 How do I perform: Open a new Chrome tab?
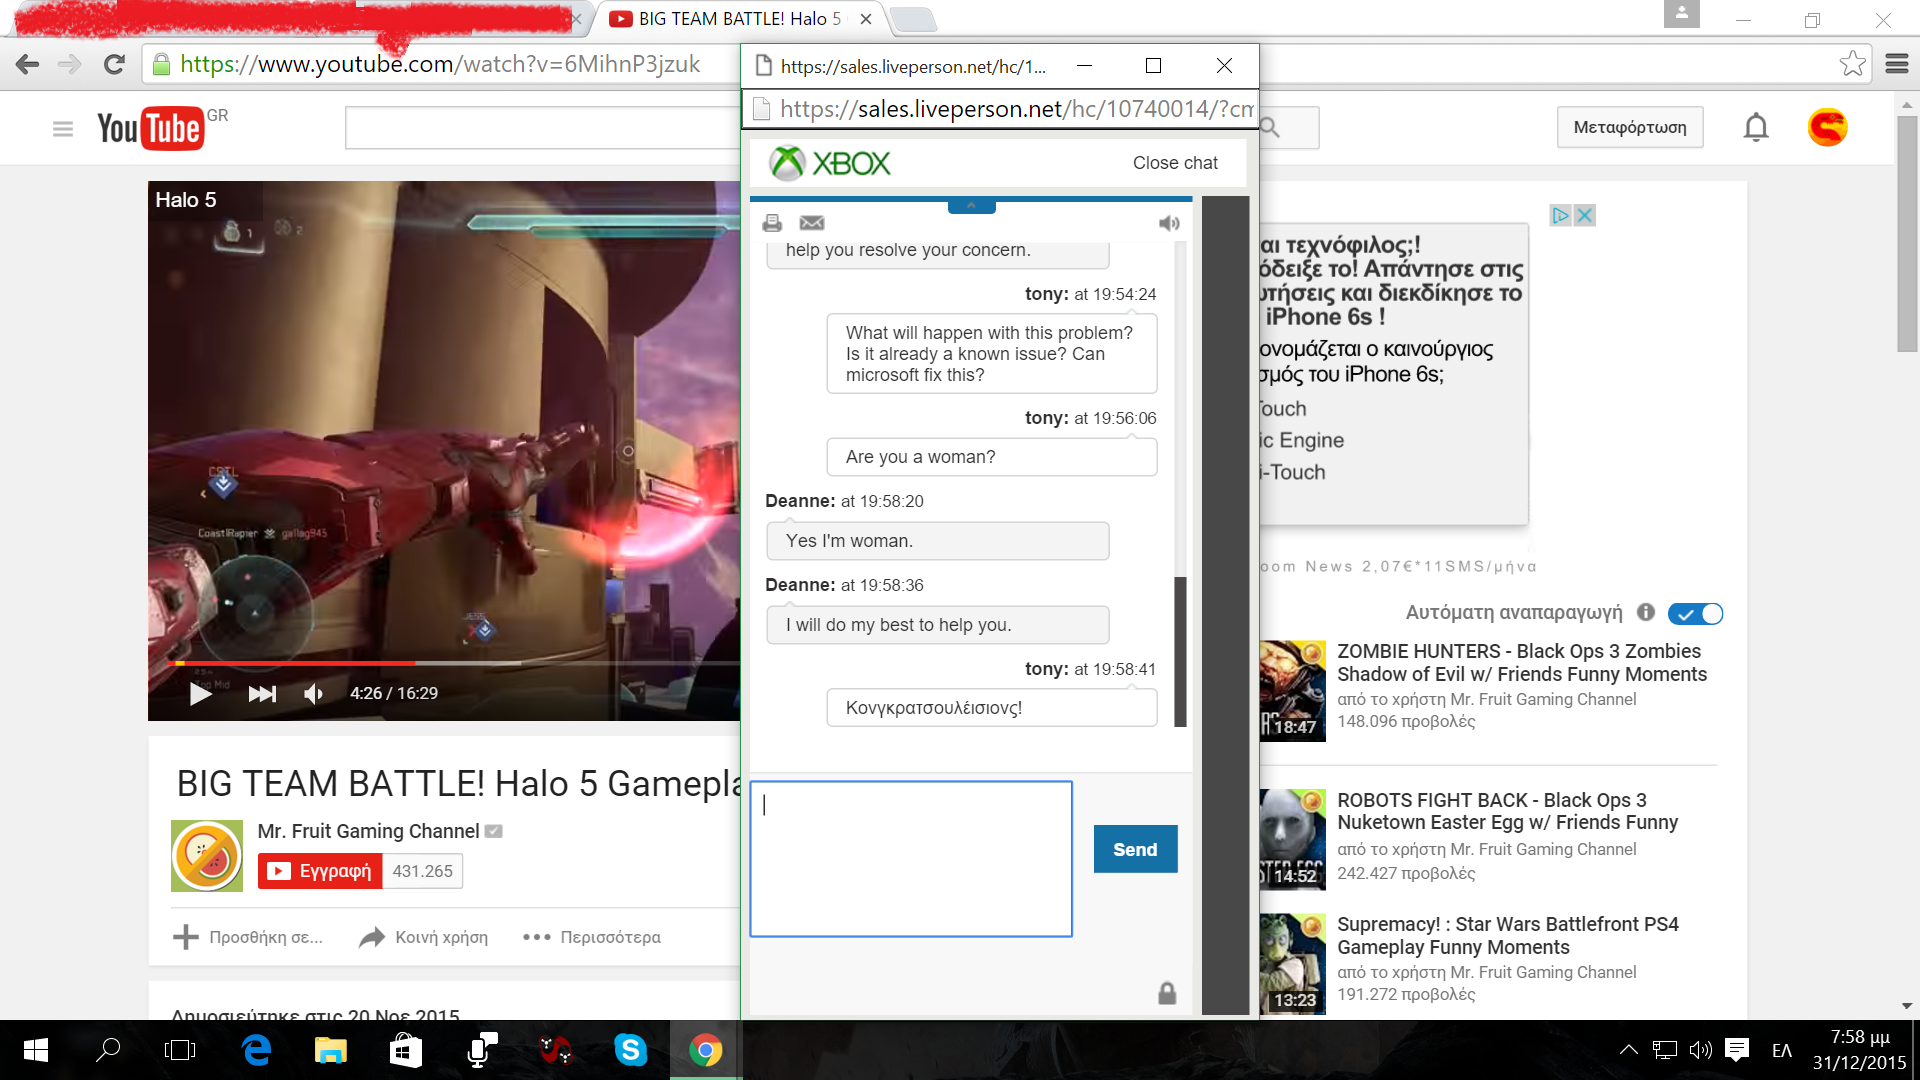[x=912, y=19]
